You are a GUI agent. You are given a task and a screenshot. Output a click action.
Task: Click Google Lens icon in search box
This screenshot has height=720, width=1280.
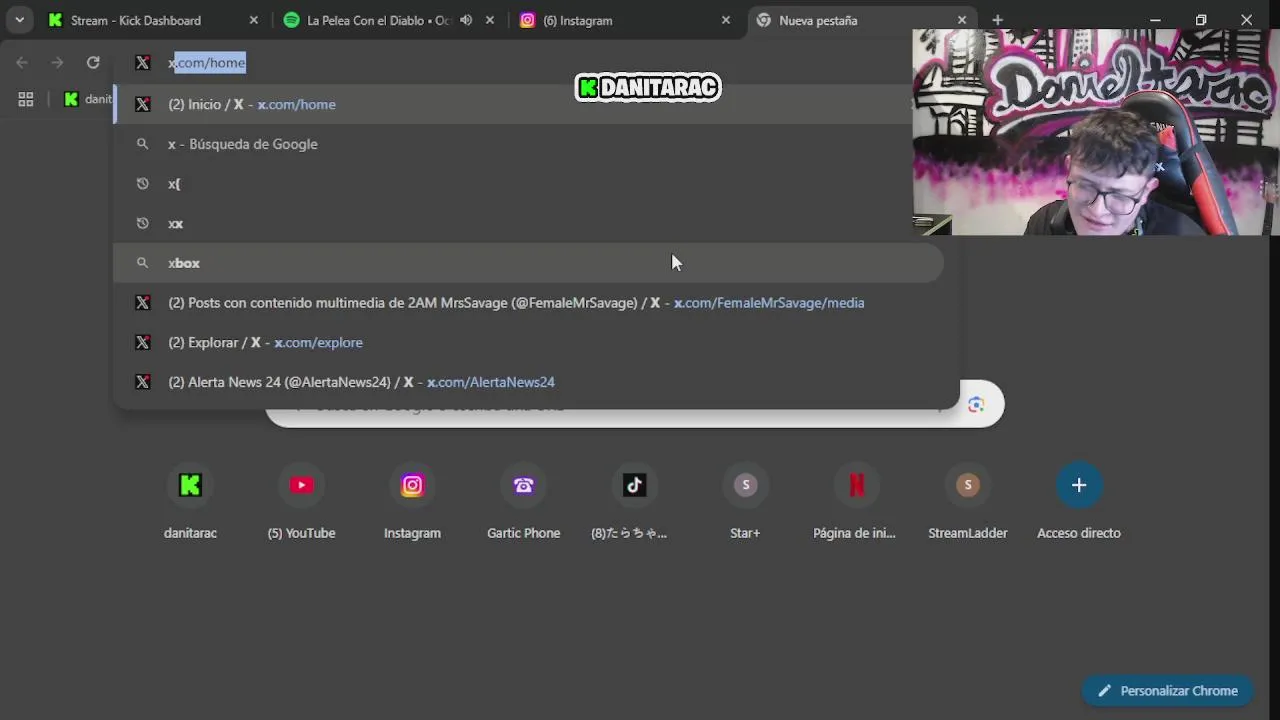click(976, 404)
